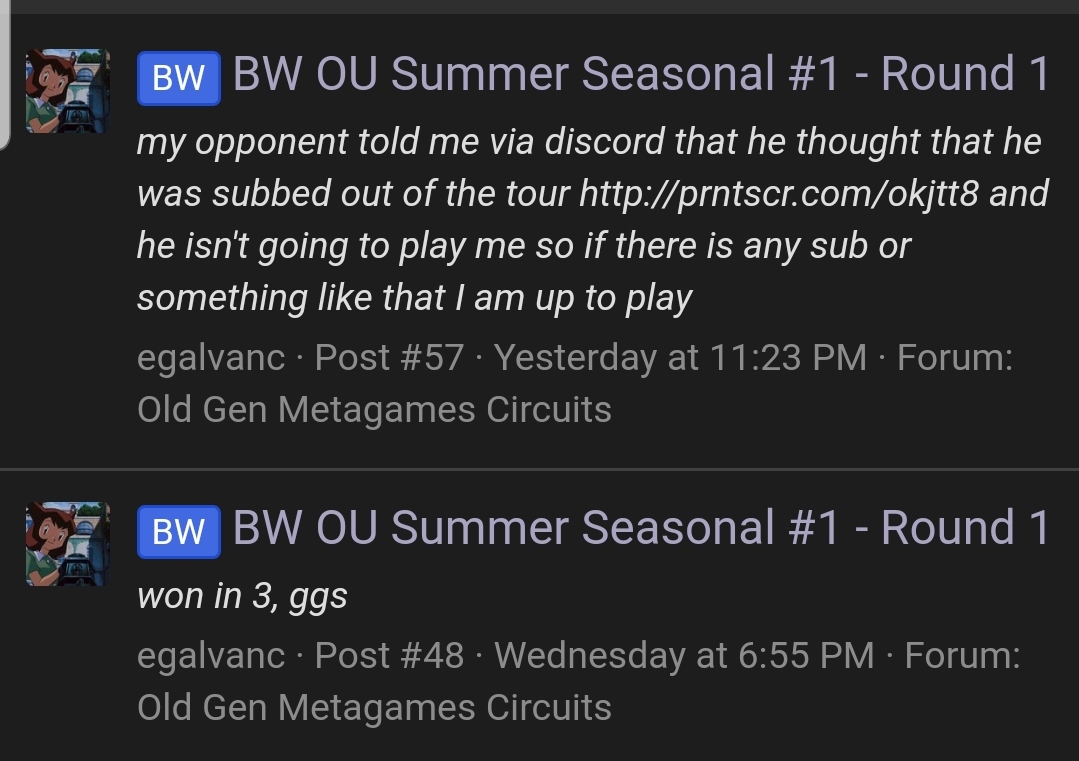Open Old Gen Metagames Circuits forum under Post #57
Viewport: 1079px width, 761px height.
[x=374, y=409]
